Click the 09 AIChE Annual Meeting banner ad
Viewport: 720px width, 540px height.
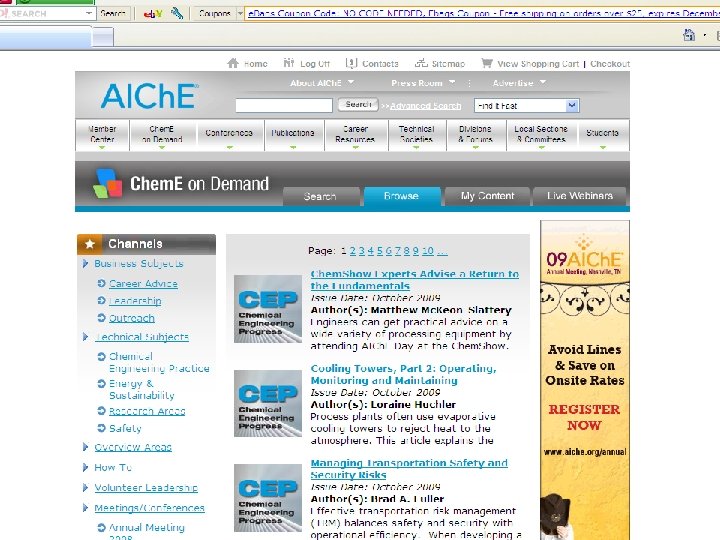click(x=585, y=380)
